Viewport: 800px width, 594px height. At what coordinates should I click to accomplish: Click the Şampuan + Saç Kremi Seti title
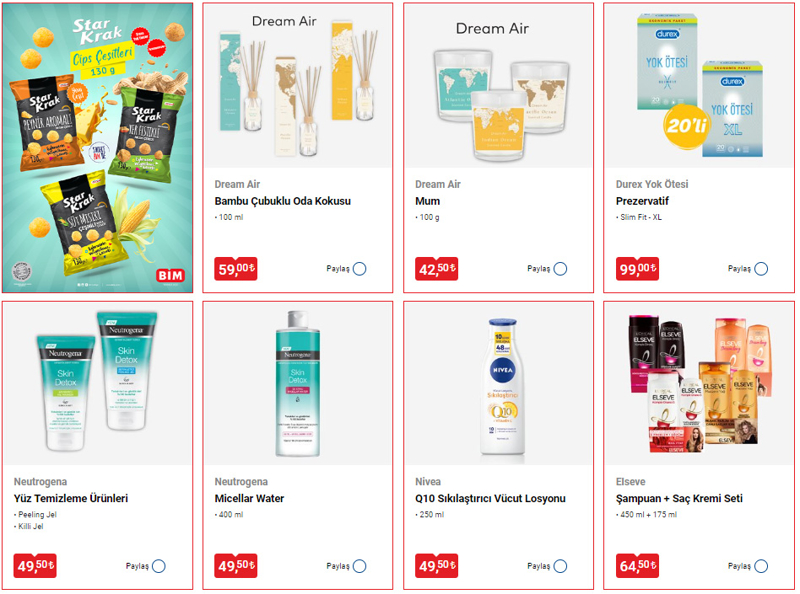tap(679, 499)
